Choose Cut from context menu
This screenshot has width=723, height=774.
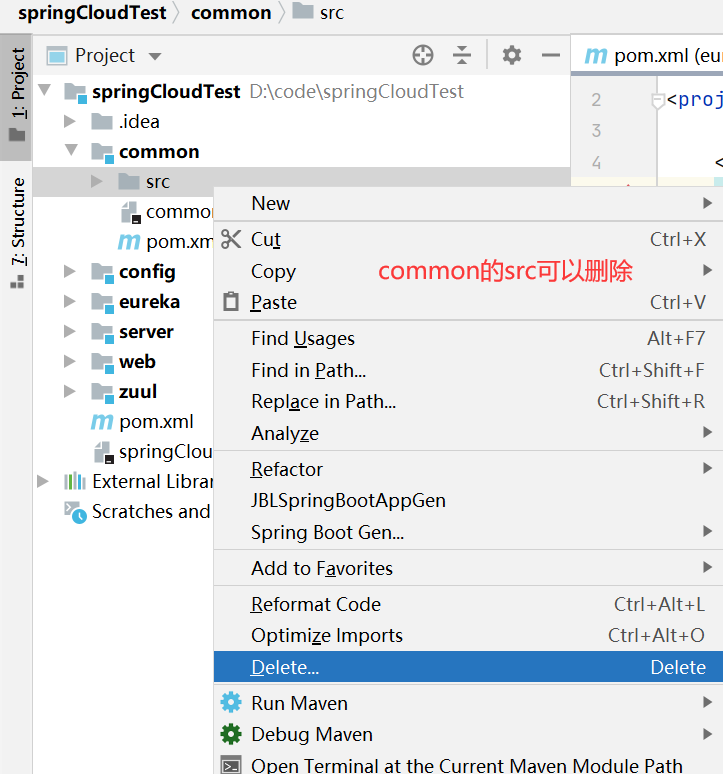(x=468, y=239)
